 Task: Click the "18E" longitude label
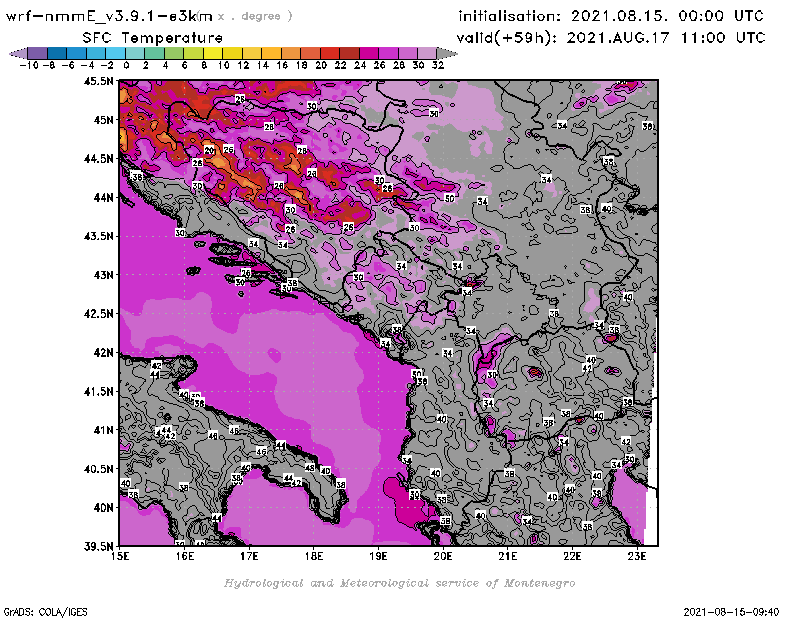click(314, 556)
